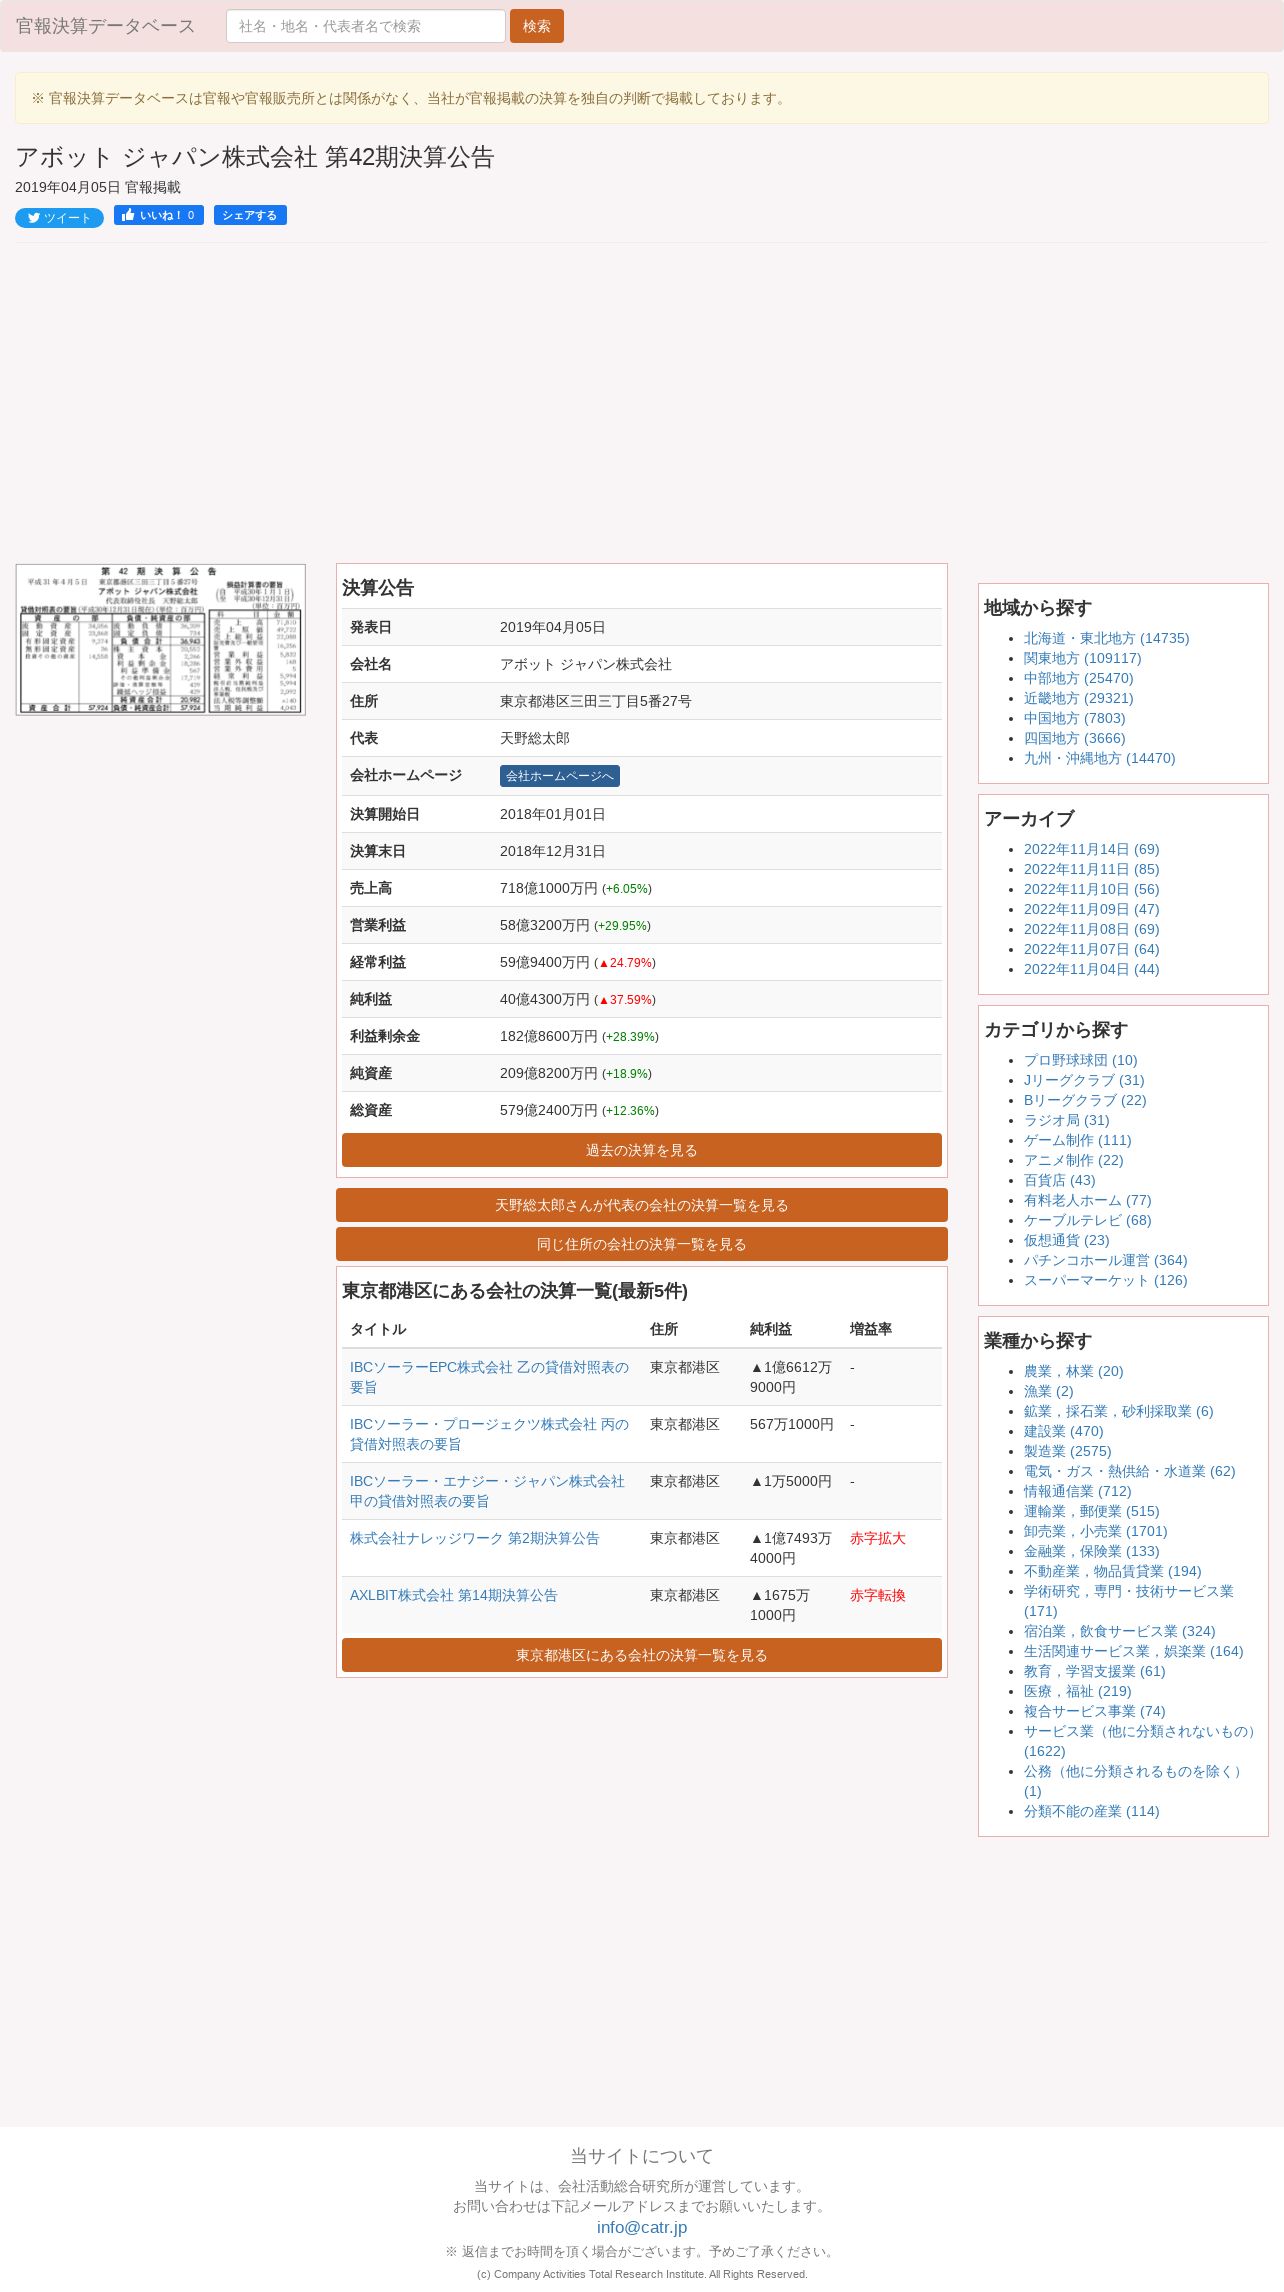This screenshot has width=1284, height=2292.
Task: Open 複合サービス事業 industry link
Action: click(x=1094, y=1711)
